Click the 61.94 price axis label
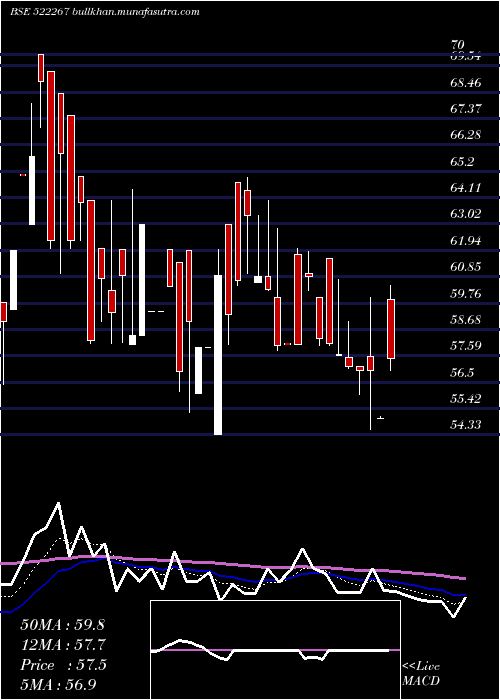Image resolution: width=500 pixels, height=700 pixels. (466, 241)
